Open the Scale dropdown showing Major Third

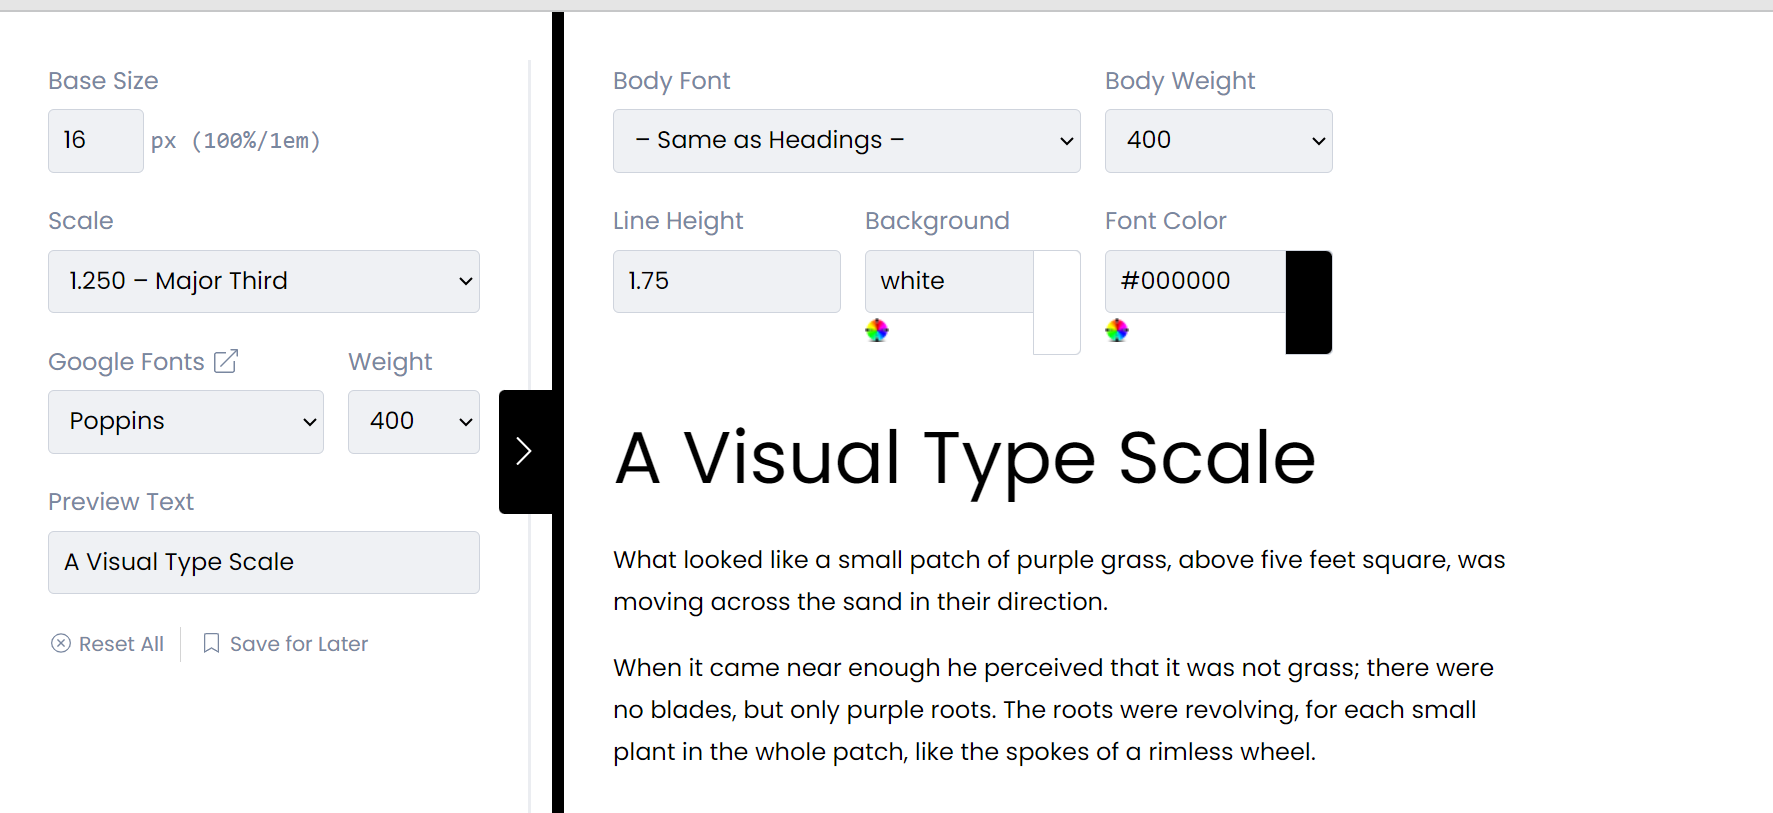point(264,281)
